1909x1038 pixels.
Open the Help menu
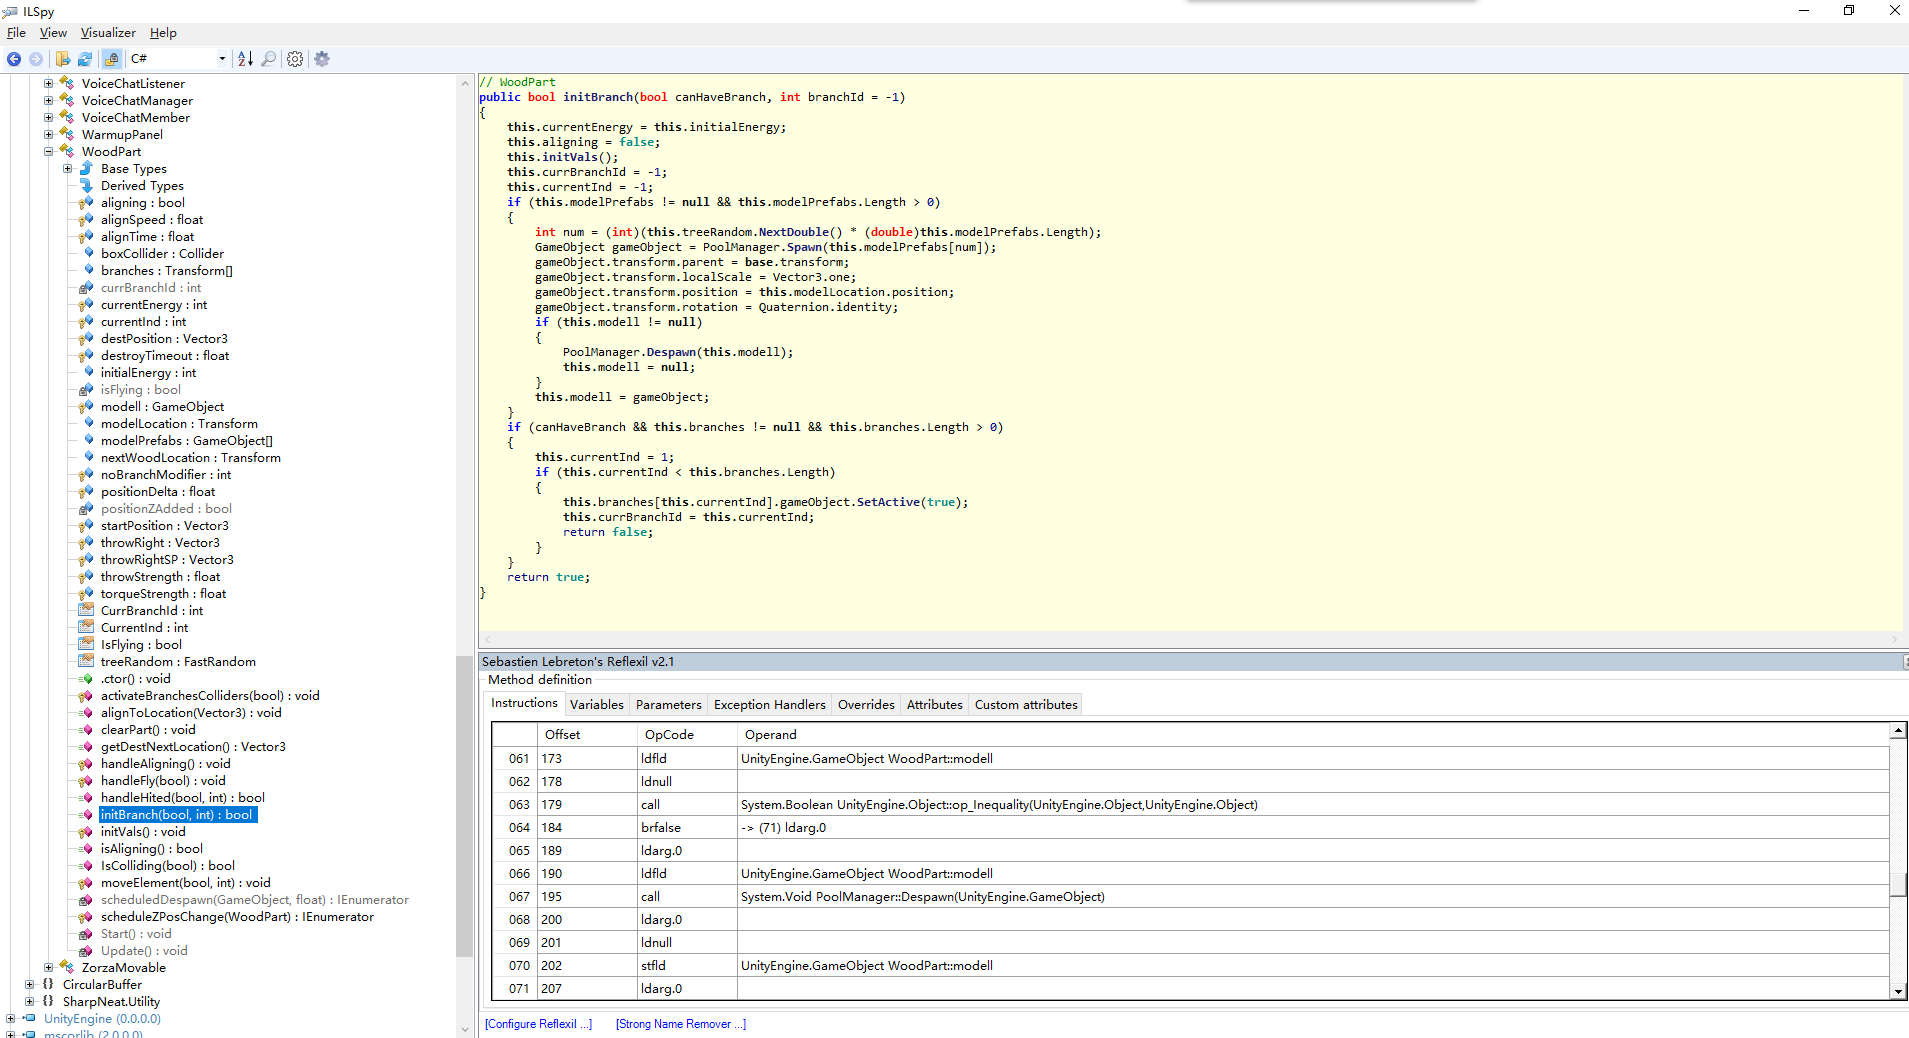[163, 33]
